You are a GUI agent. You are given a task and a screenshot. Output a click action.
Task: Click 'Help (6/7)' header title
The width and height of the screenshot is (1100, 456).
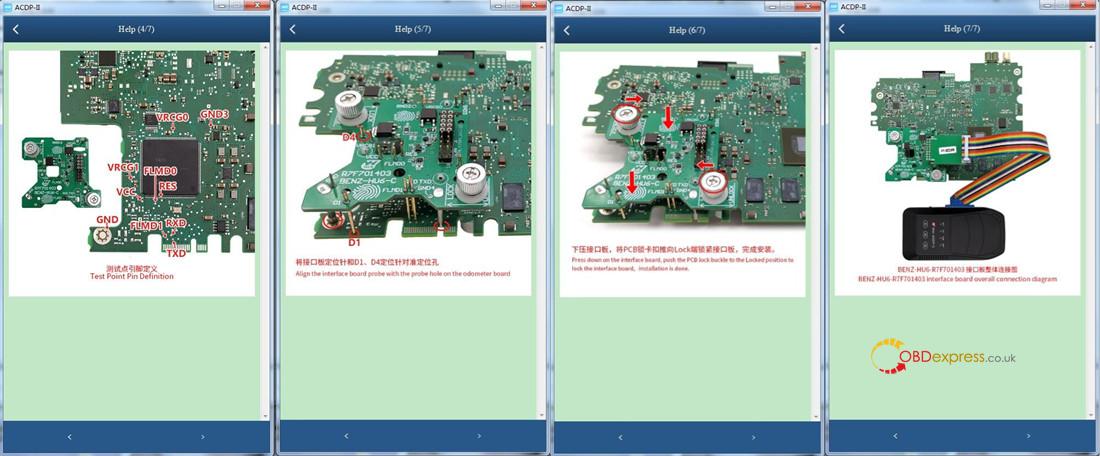(687, 30)
